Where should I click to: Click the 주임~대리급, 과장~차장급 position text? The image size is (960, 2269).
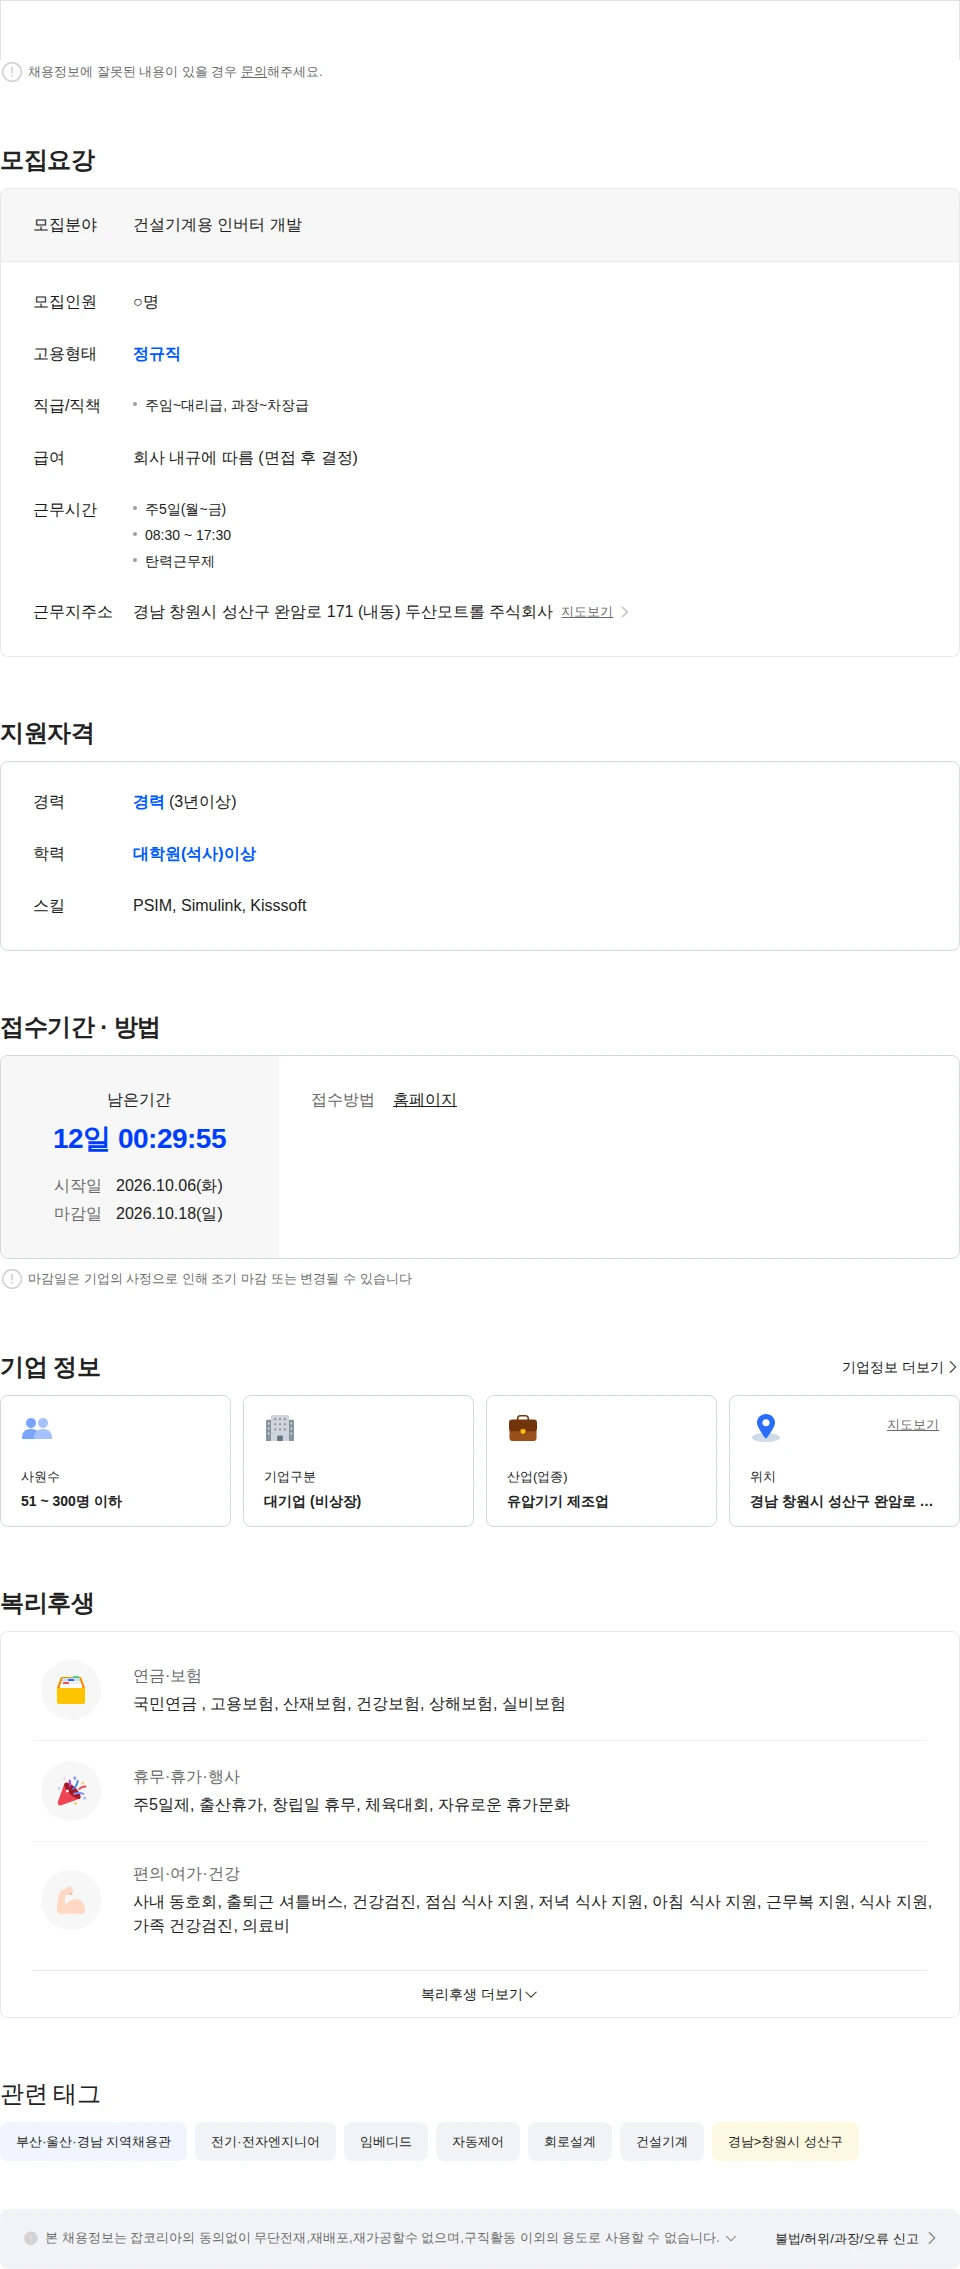[x=227, y=406]
